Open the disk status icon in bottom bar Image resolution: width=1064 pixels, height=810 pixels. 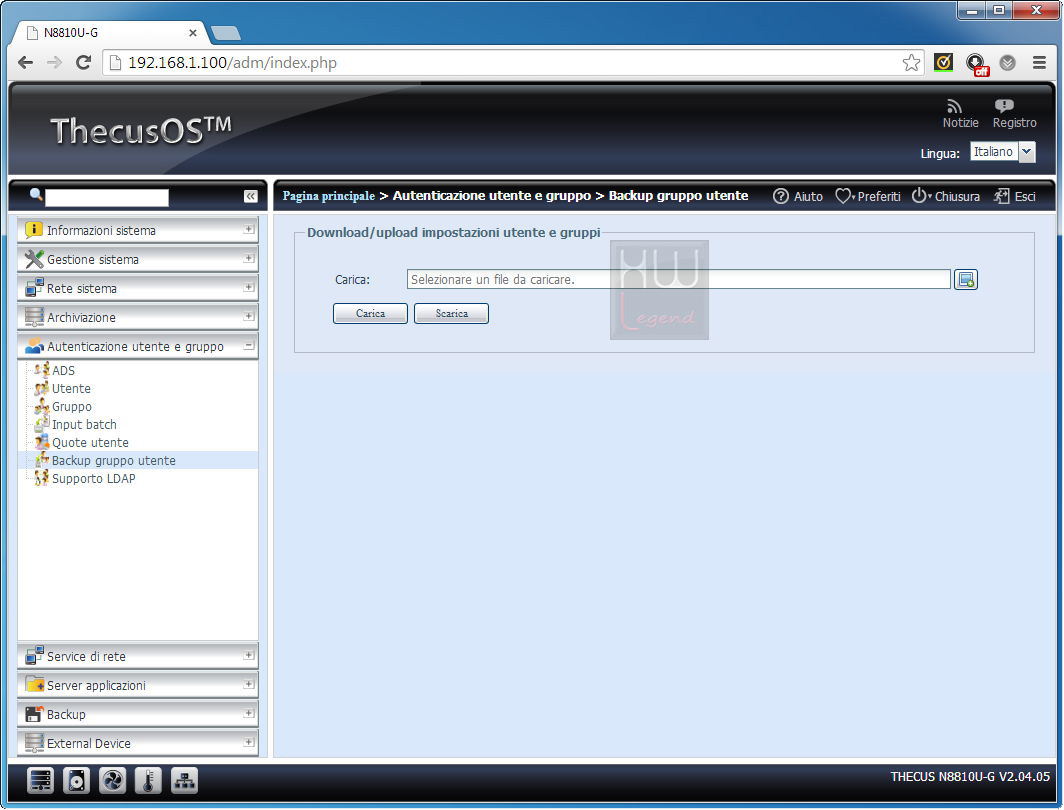click(76, 781)
